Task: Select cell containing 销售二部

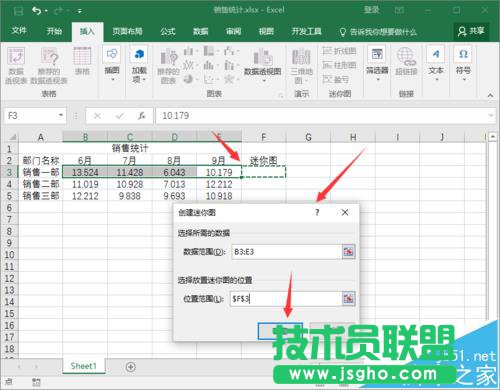Action: point(41,184)
